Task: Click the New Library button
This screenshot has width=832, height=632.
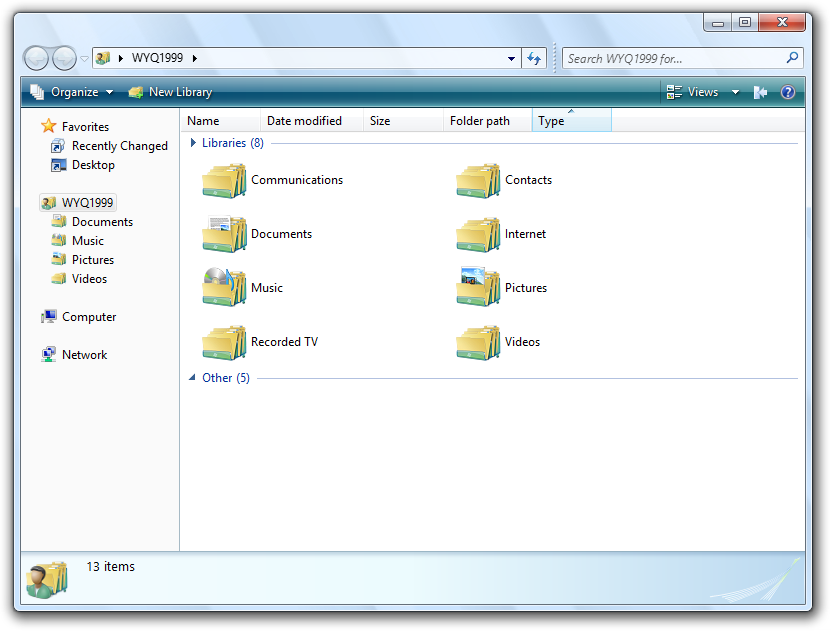Action: coord(170,92)
